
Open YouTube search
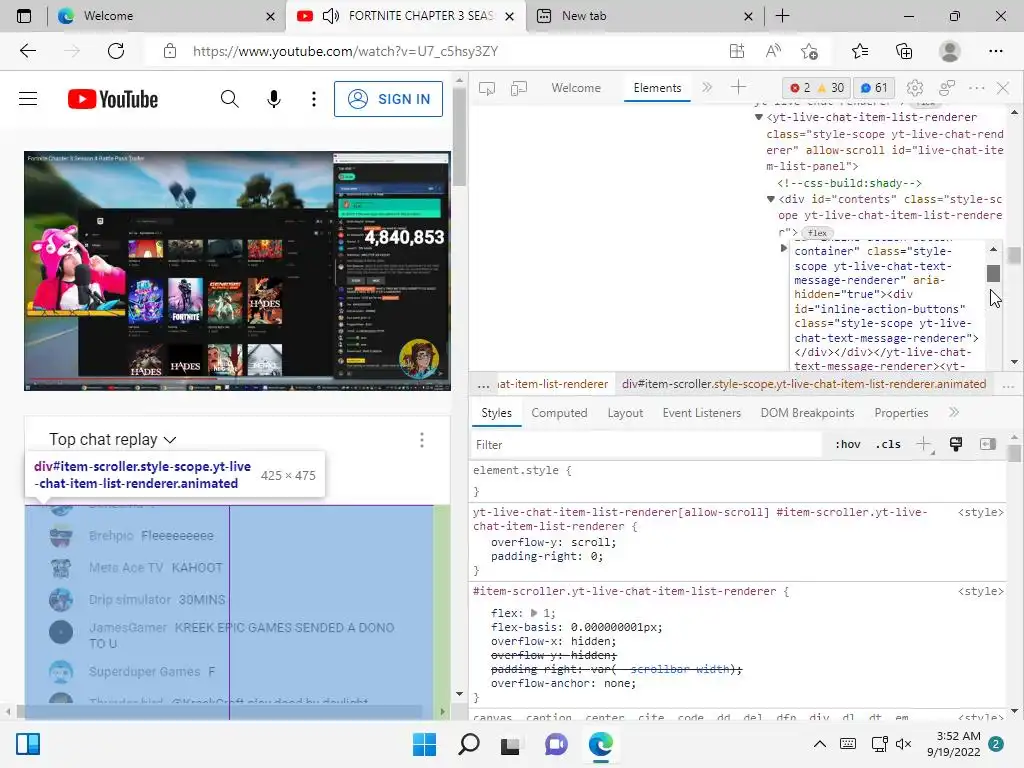pos(229,99)
